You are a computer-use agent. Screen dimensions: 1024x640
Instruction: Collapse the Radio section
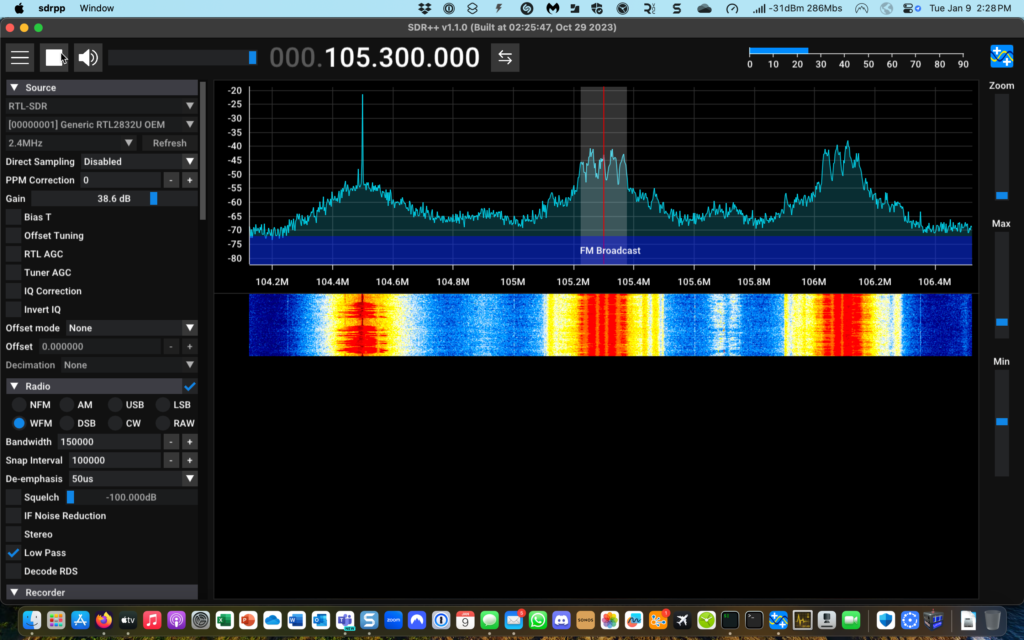click(15, 386)
